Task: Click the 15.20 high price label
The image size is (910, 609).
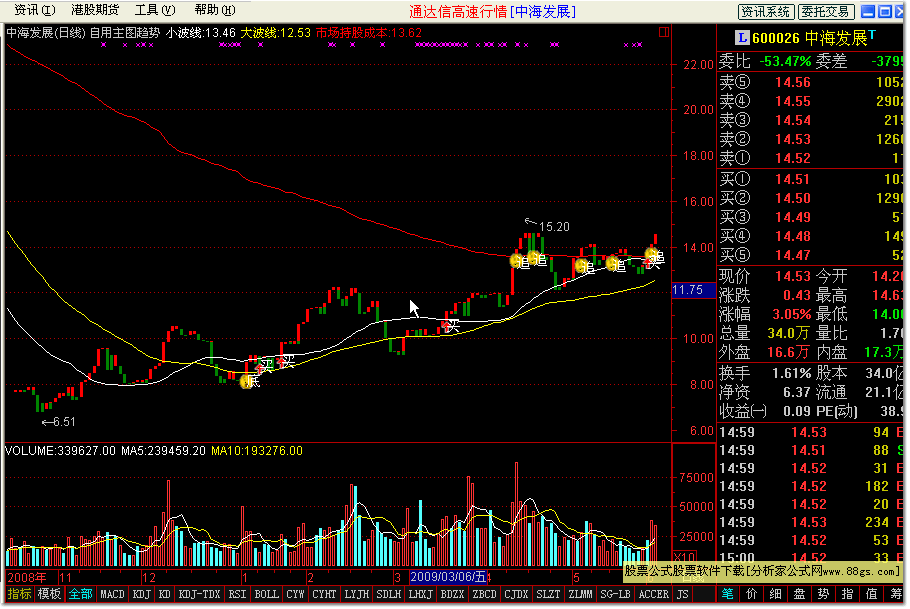Action: 554,227
